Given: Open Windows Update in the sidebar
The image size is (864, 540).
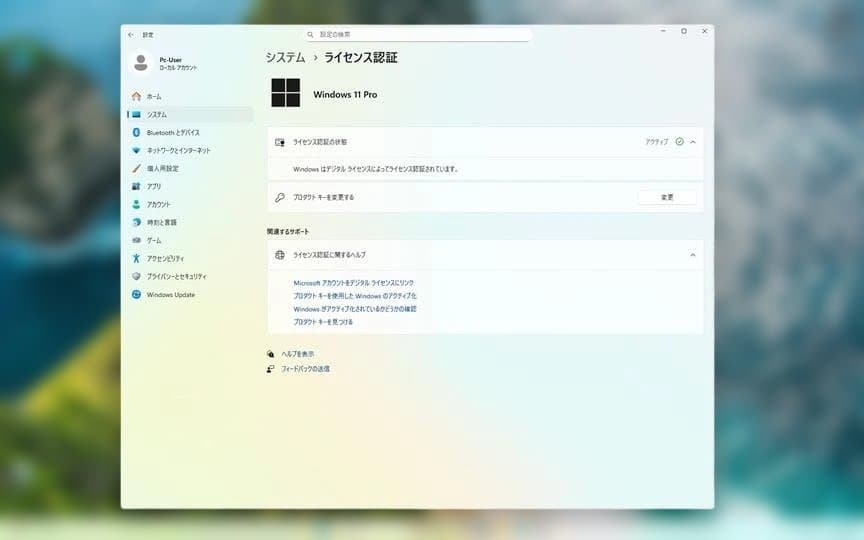Looking at the screenshot, I should click(x=170, y=294).
